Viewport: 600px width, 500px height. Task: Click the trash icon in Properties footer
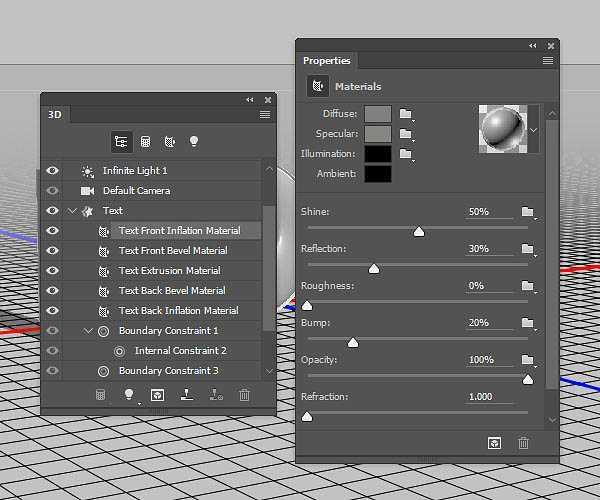523,443
